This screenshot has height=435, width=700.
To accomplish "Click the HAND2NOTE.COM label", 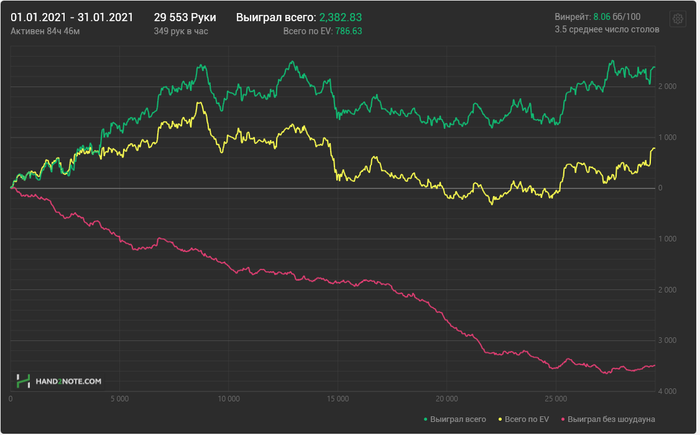I will pyautogui.click(x=68, y=383).
